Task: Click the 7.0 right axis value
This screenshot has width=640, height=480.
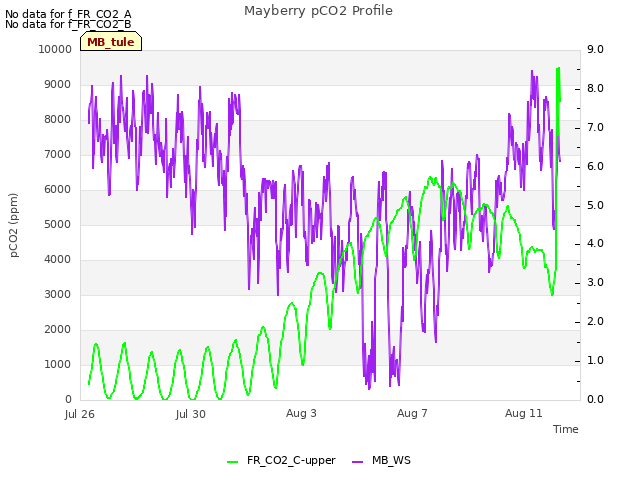Action: pyautogui.click(x=595, y=128)
